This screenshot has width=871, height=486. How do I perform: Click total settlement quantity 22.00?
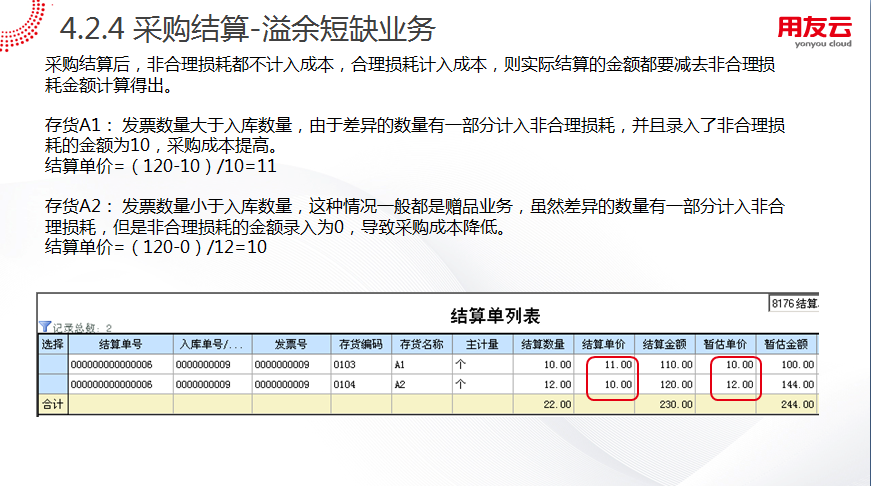[x=543, y=404]
